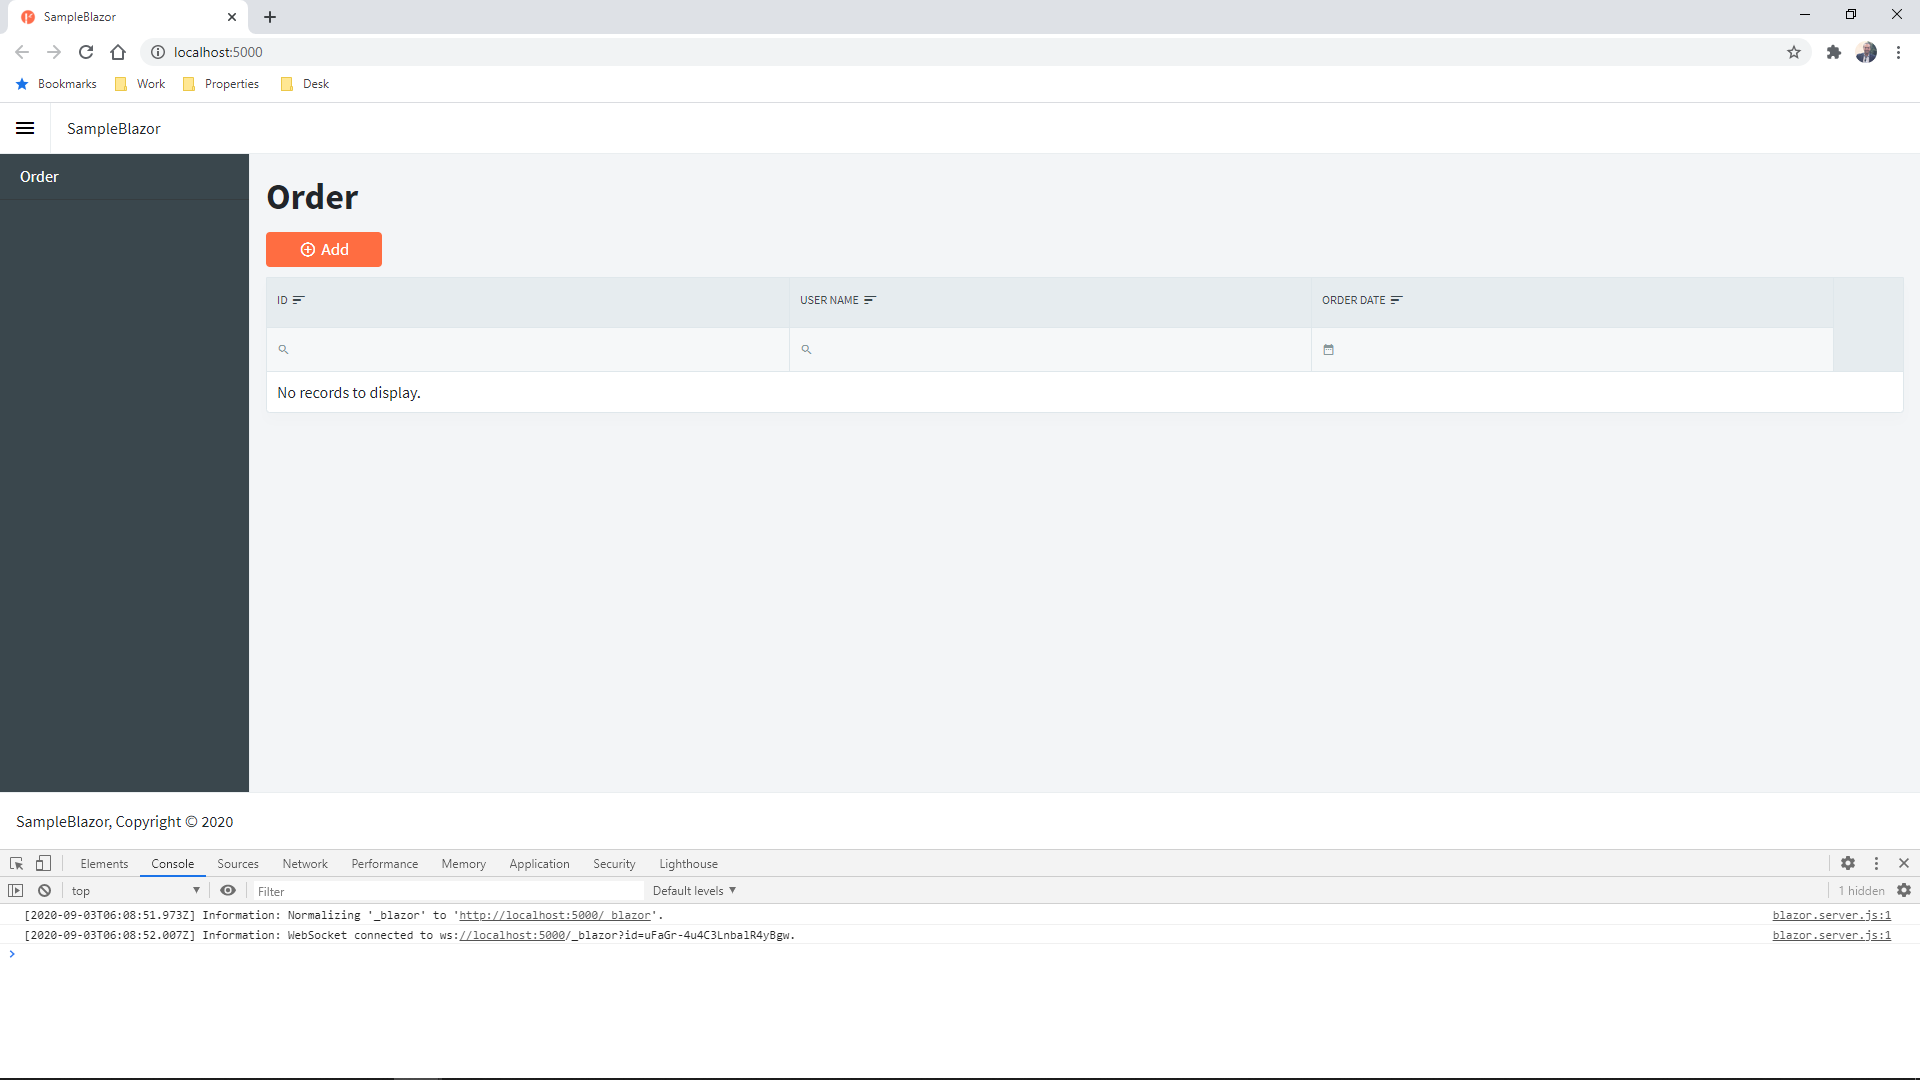Image resolution: width=1920 pixels, height=1080 pixels.
Task: Open the Work bookmarks folder
Action: click(140, 84)
